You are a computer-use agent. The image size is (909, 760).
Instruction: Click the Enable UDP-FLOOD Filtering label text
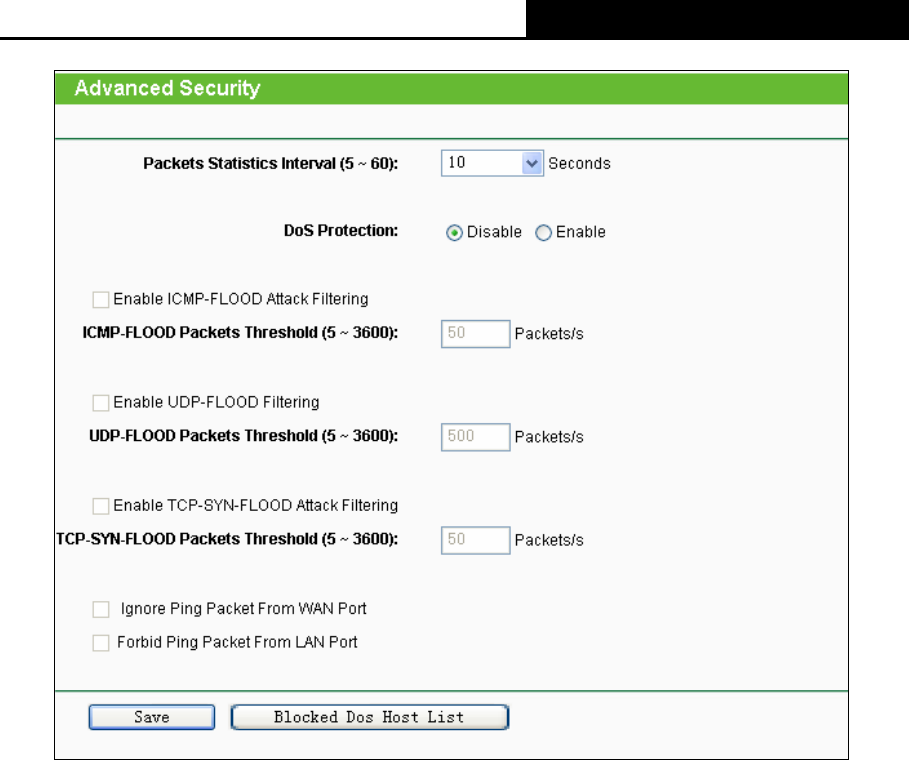(x=216, y=402)
